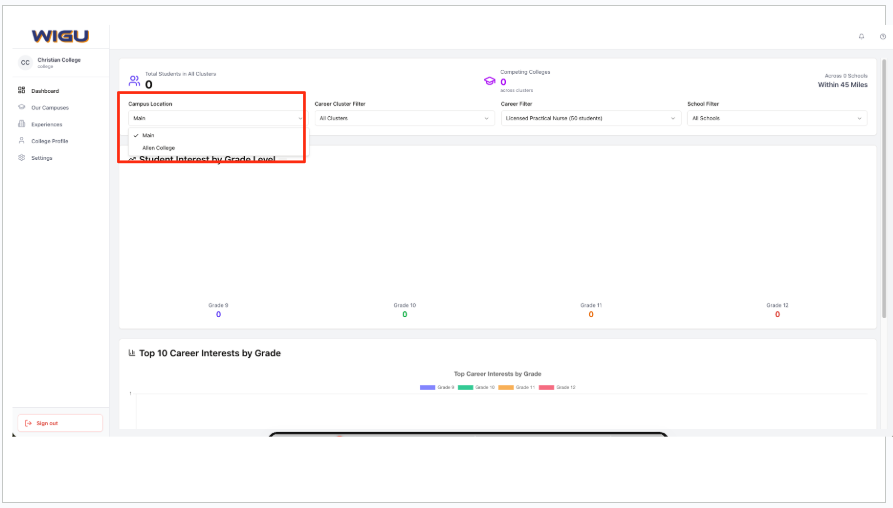Expand the Career Cluster Filter dropdown

404,118
